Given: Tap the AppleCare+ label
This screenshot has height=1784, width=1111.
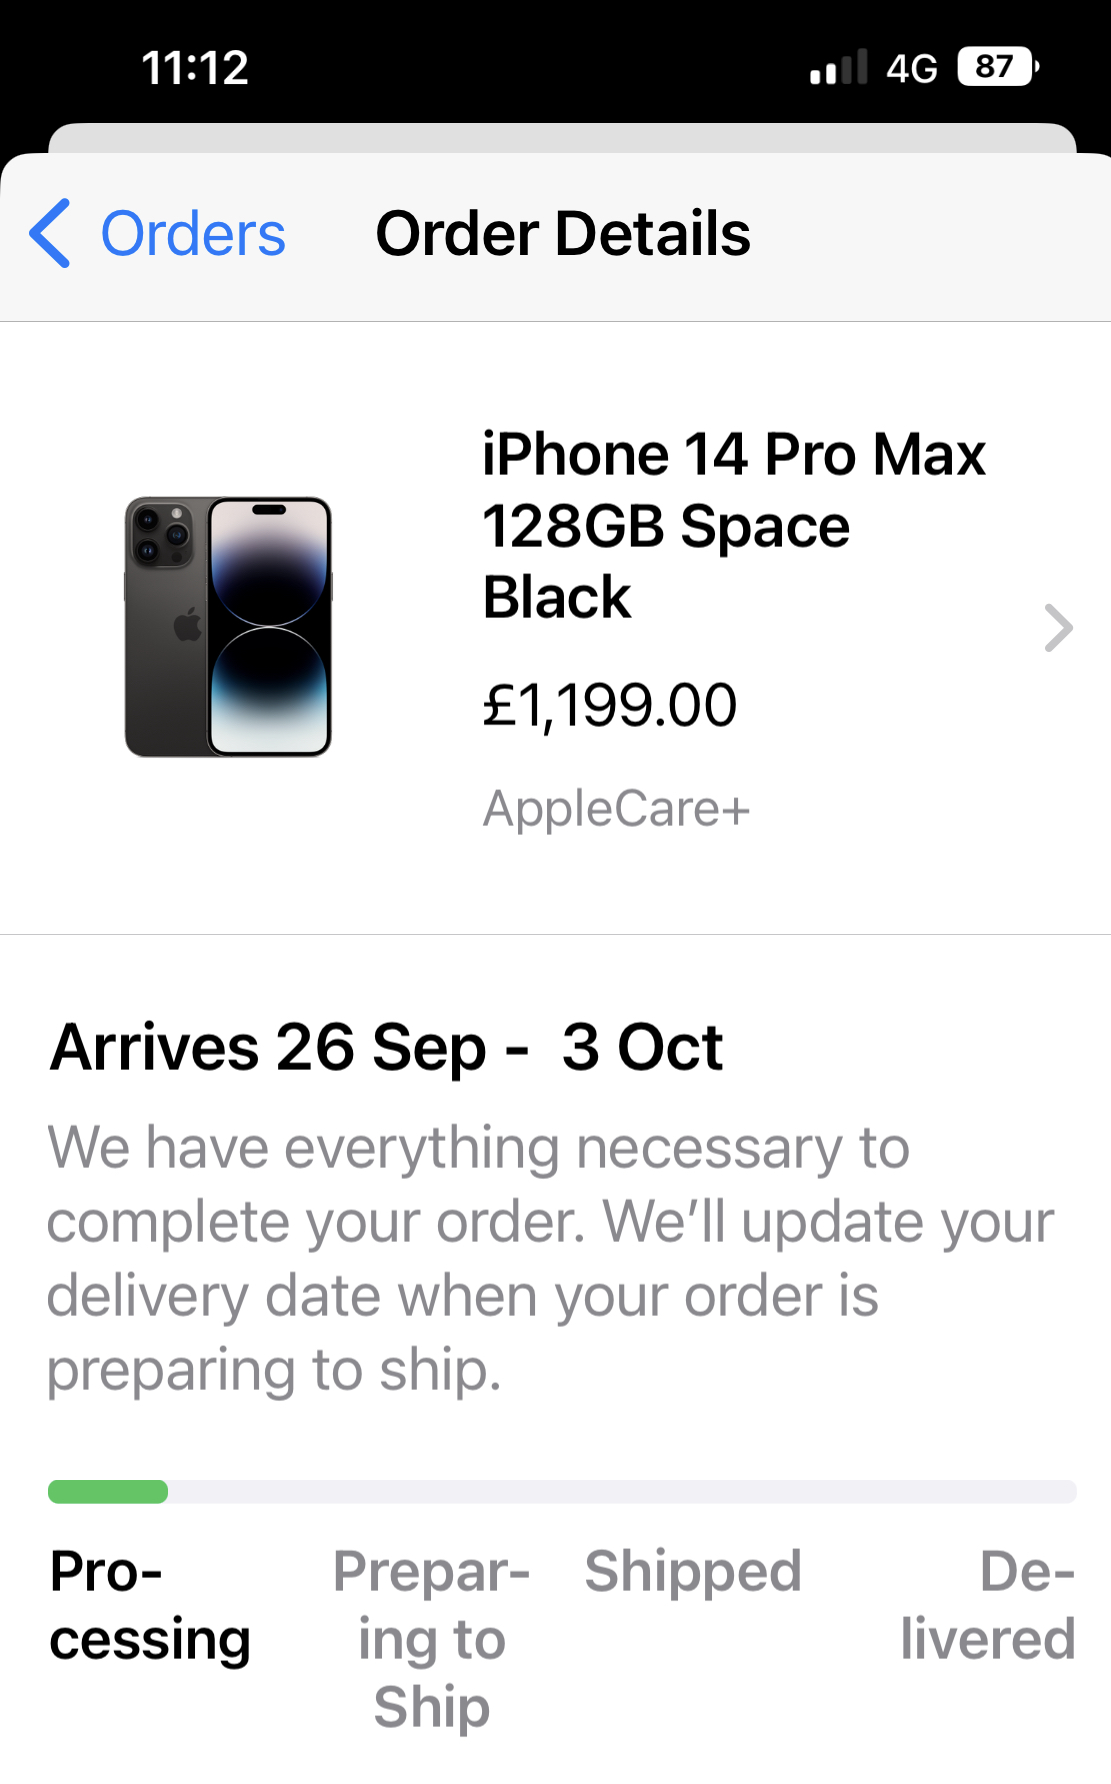Looking at the screenshot, I should (616, 808).
